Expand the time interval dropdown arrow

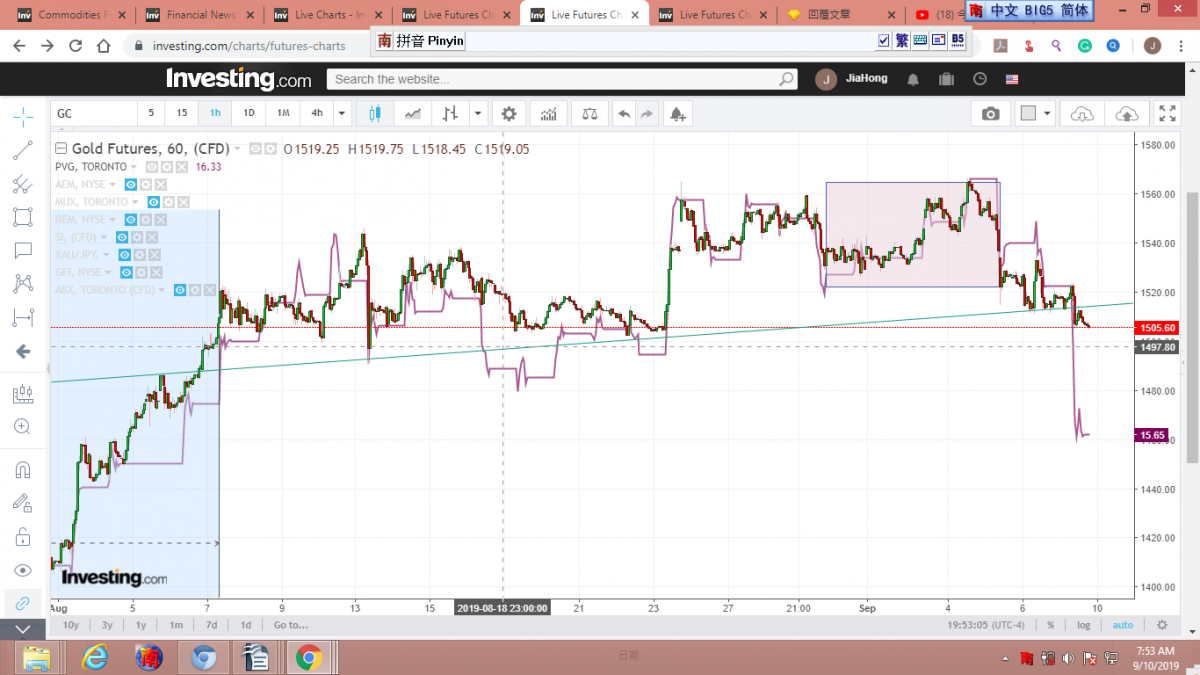343,114
